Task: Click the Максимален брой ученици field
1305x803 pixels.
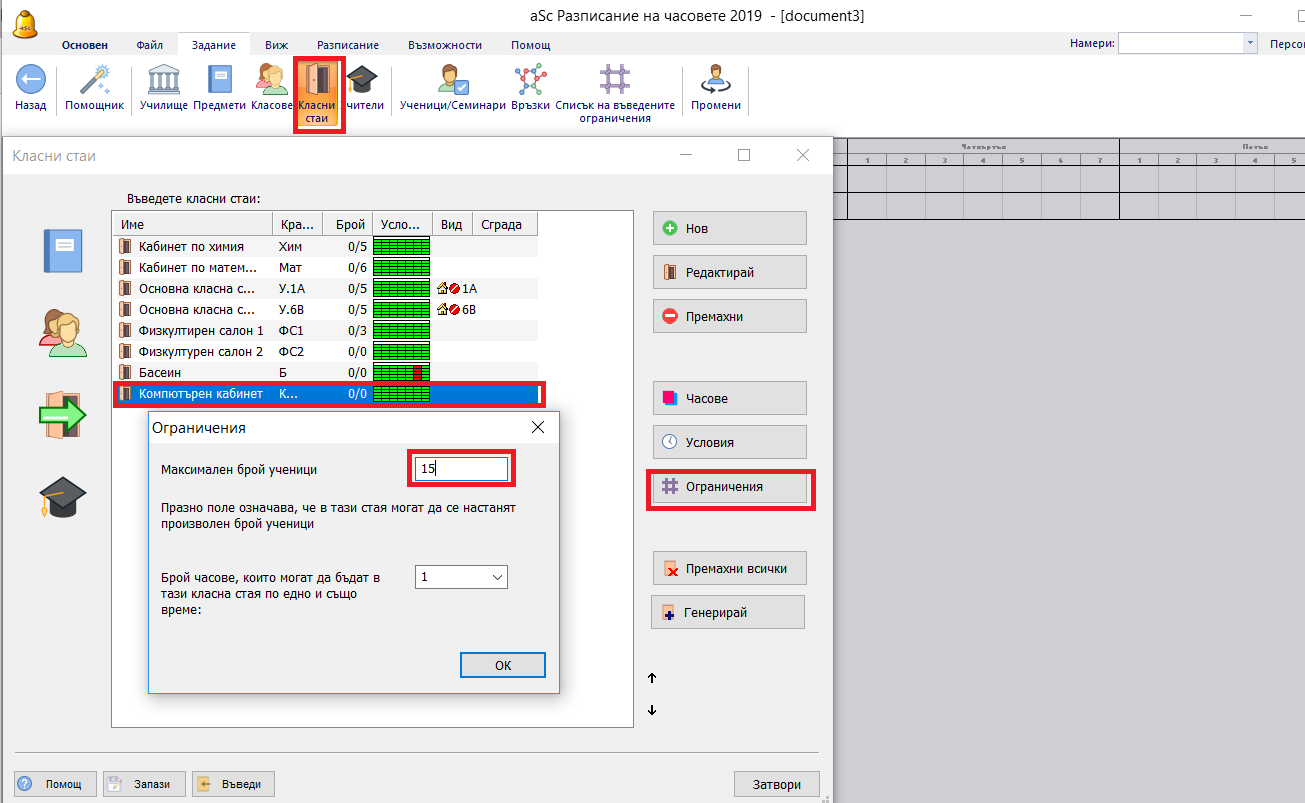Action: point(461,468)
